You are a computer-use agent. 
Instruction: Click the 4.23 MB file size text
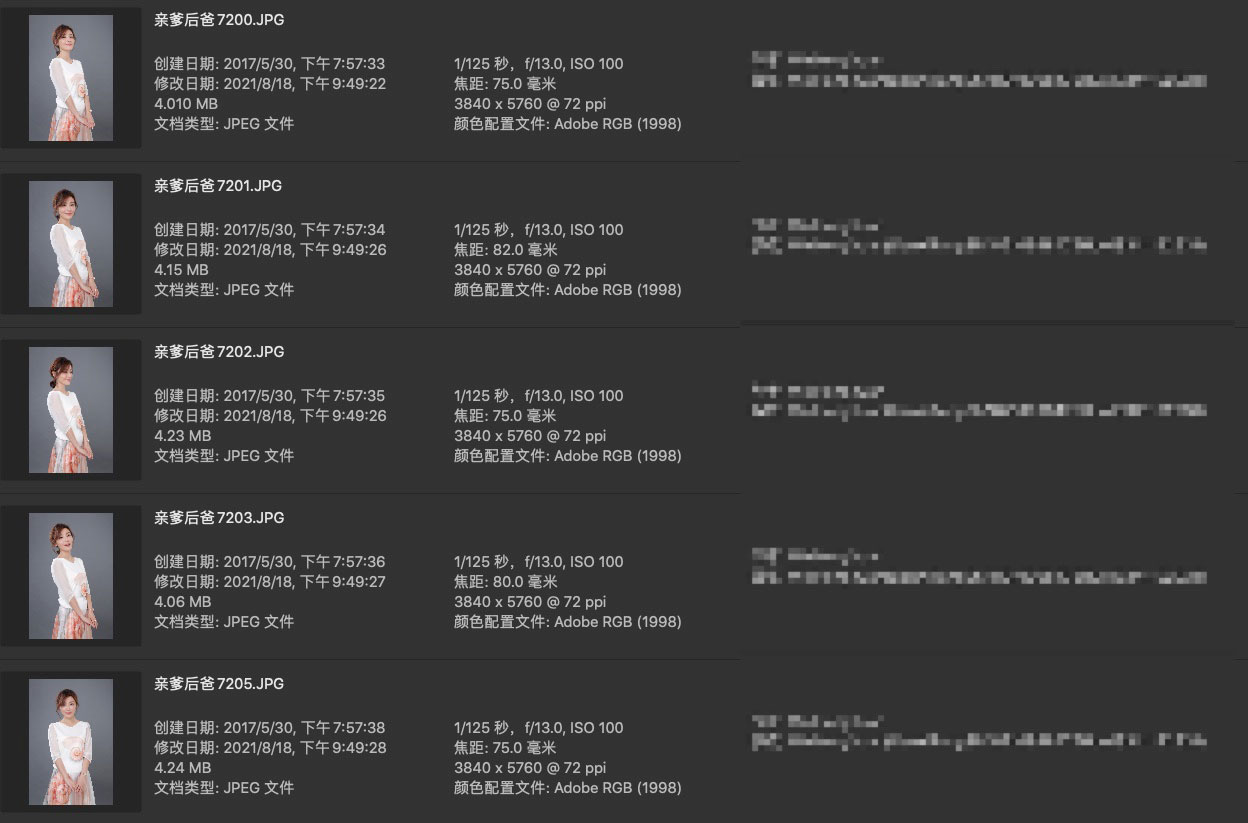182,436
